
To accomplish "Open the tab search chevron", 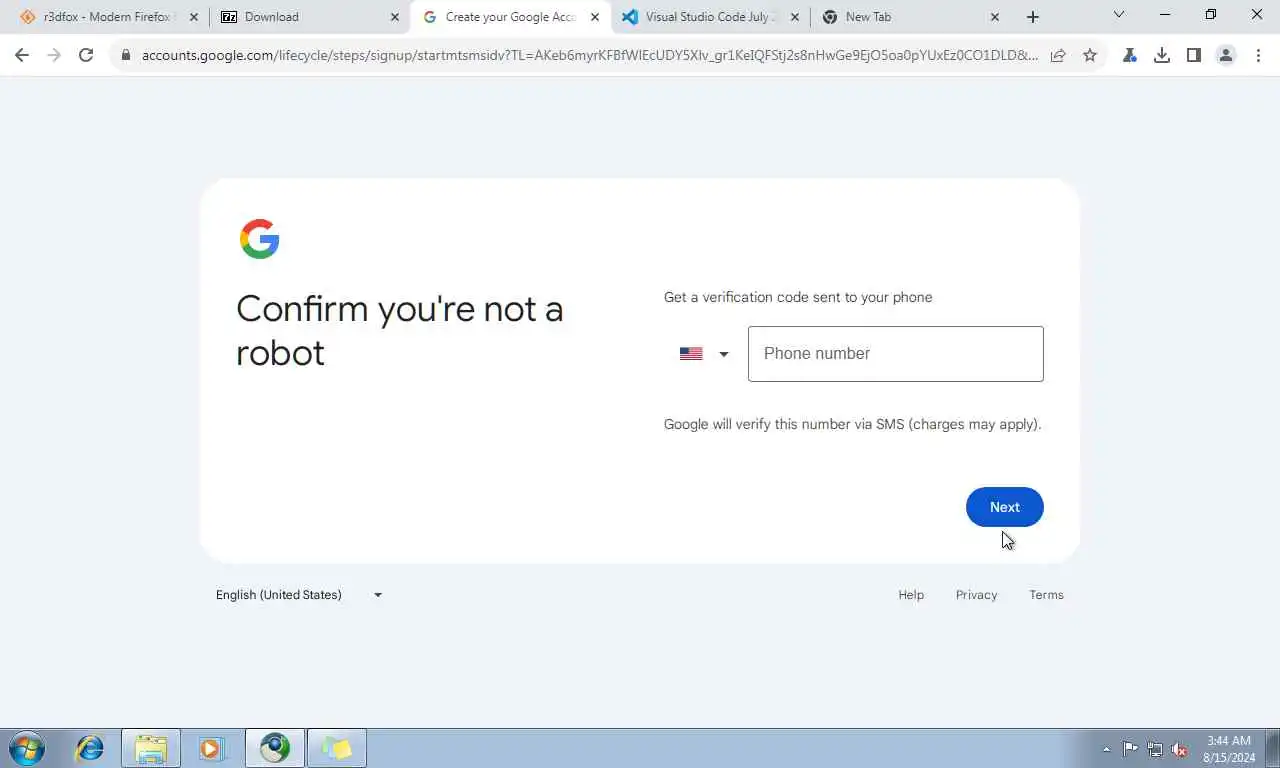I will coord(1119,15).
